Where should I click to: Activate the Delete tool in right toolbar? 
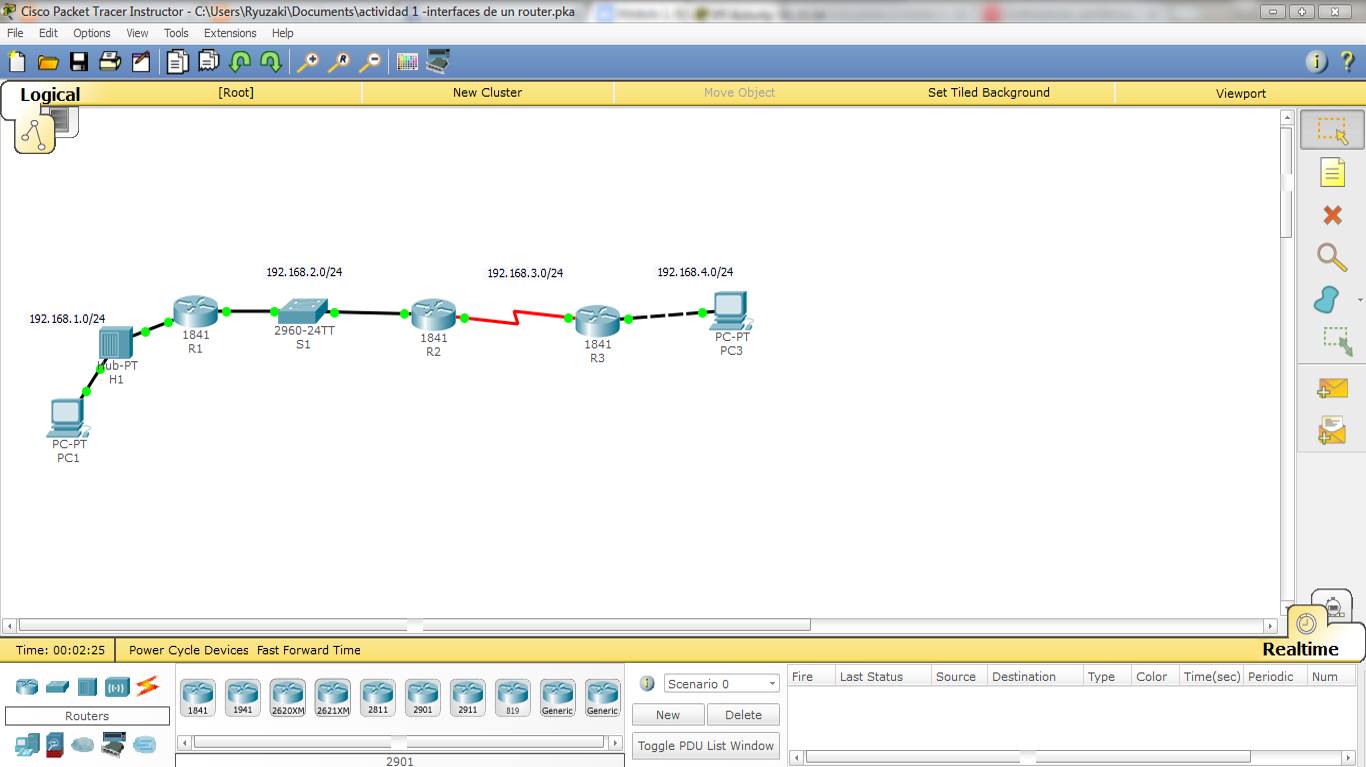(1330, 215)
